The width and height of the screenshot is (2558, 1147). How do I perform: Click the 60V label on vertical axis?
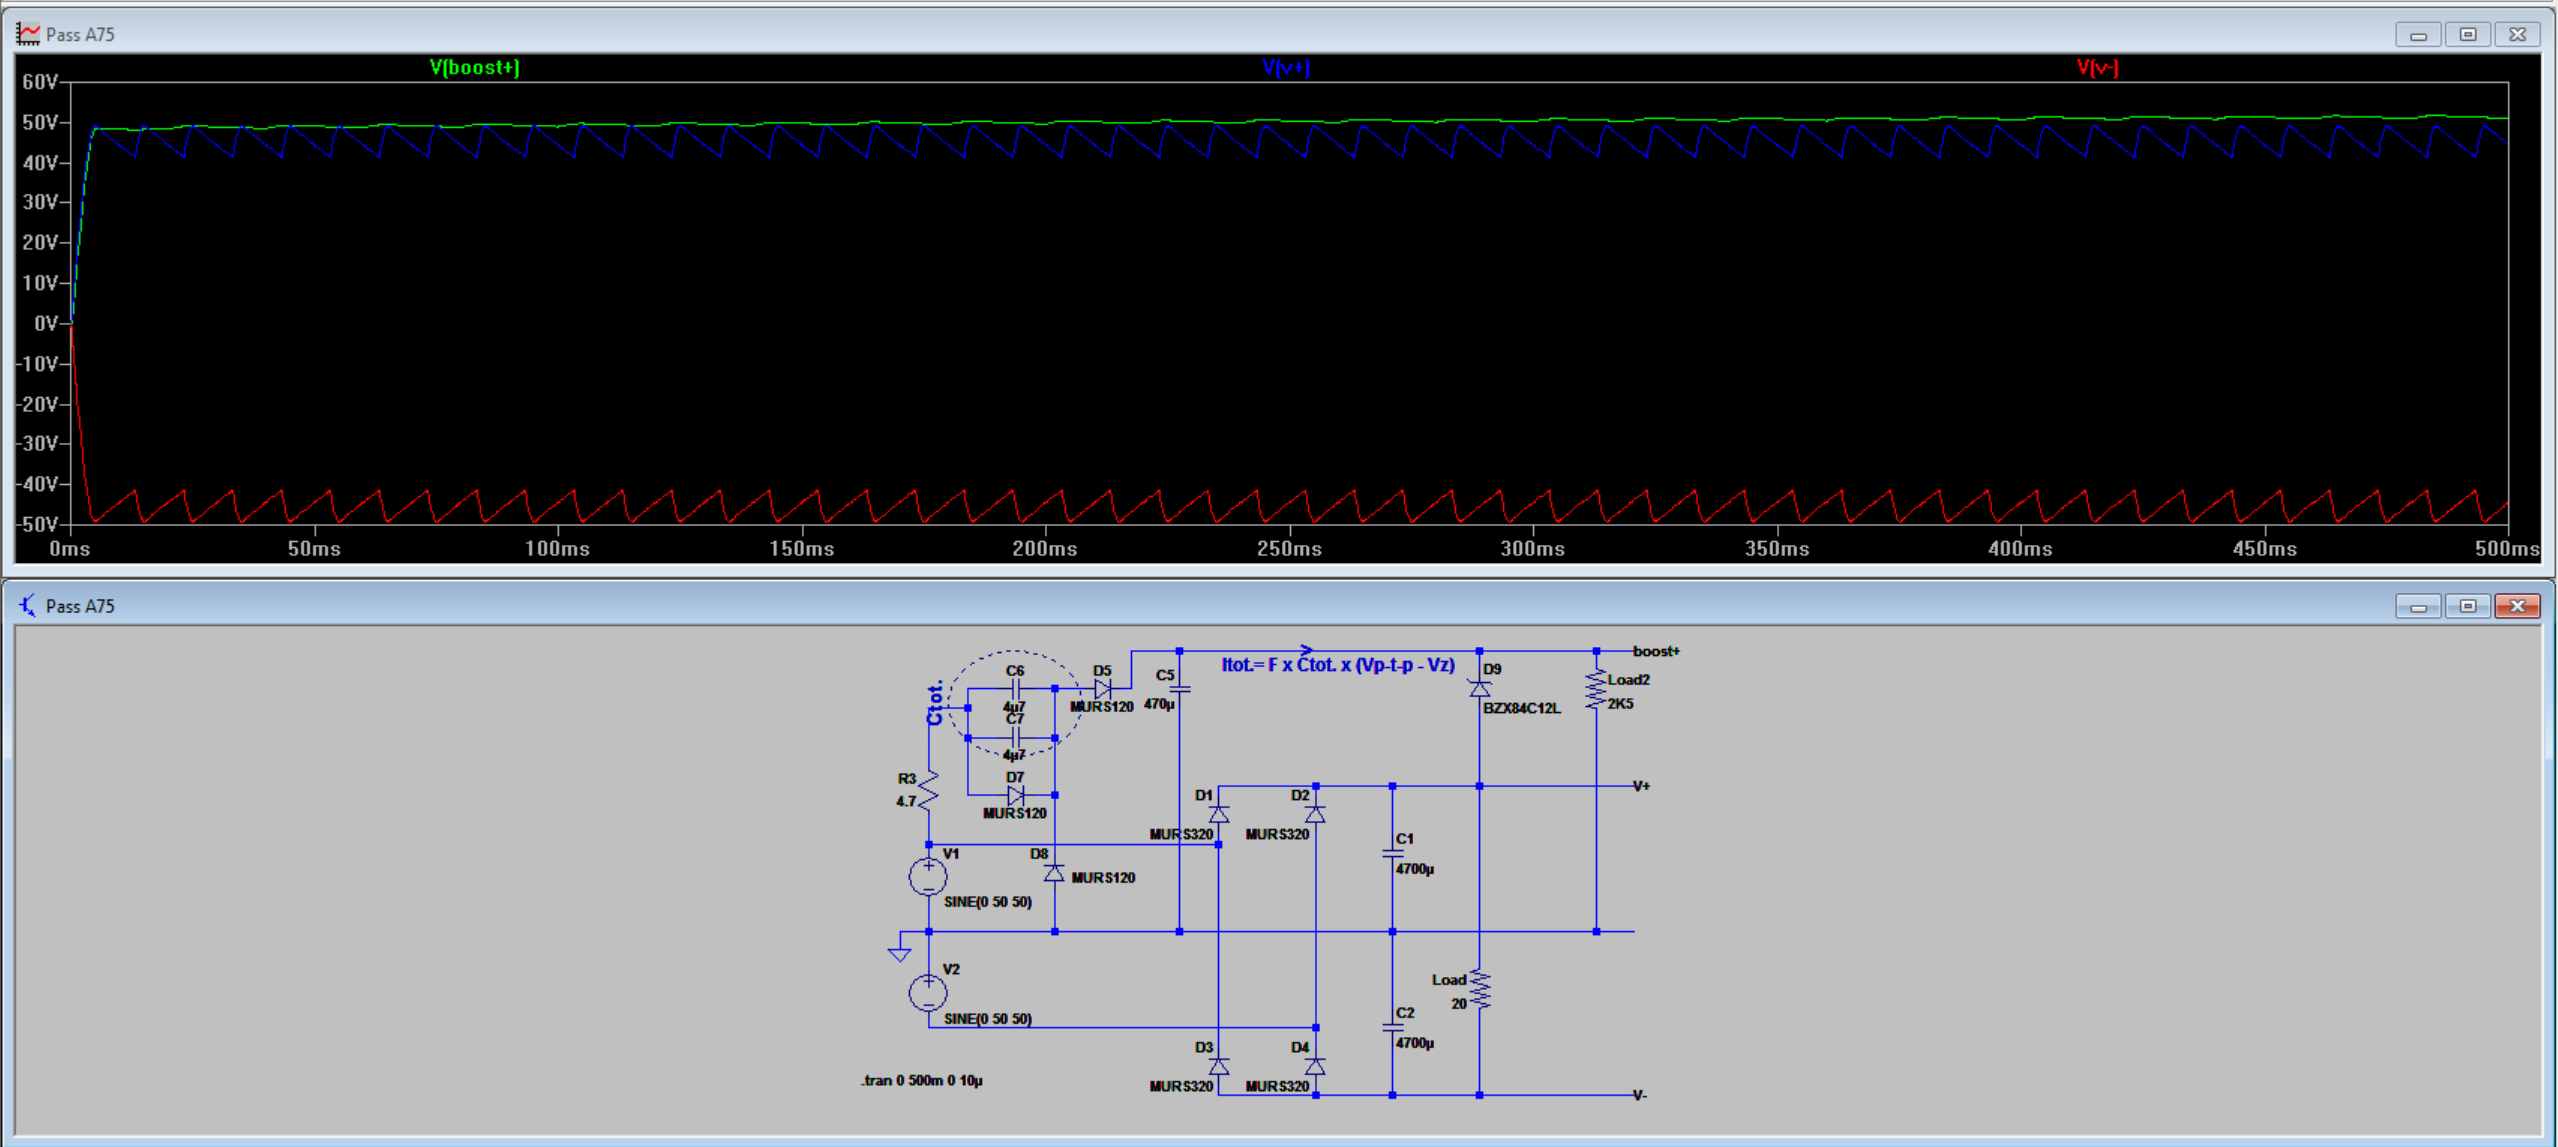tap(39, 82)
